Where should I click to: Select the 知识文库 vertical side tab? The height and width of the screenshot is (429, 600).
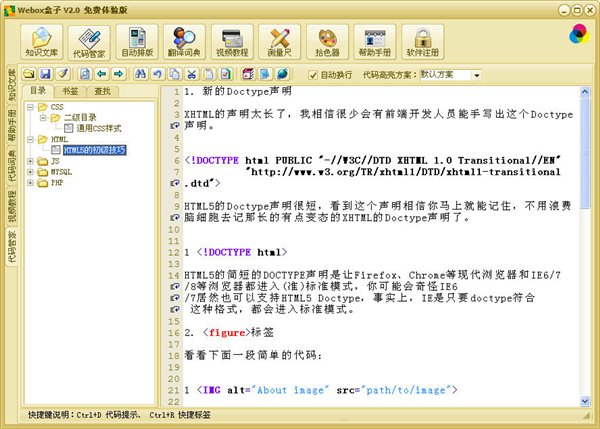(12, 85)
